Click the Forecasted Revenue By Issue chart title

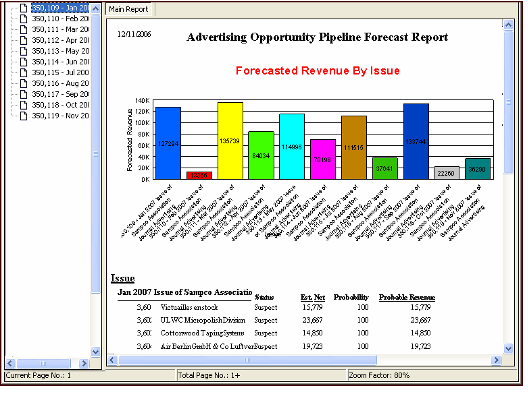318,71
